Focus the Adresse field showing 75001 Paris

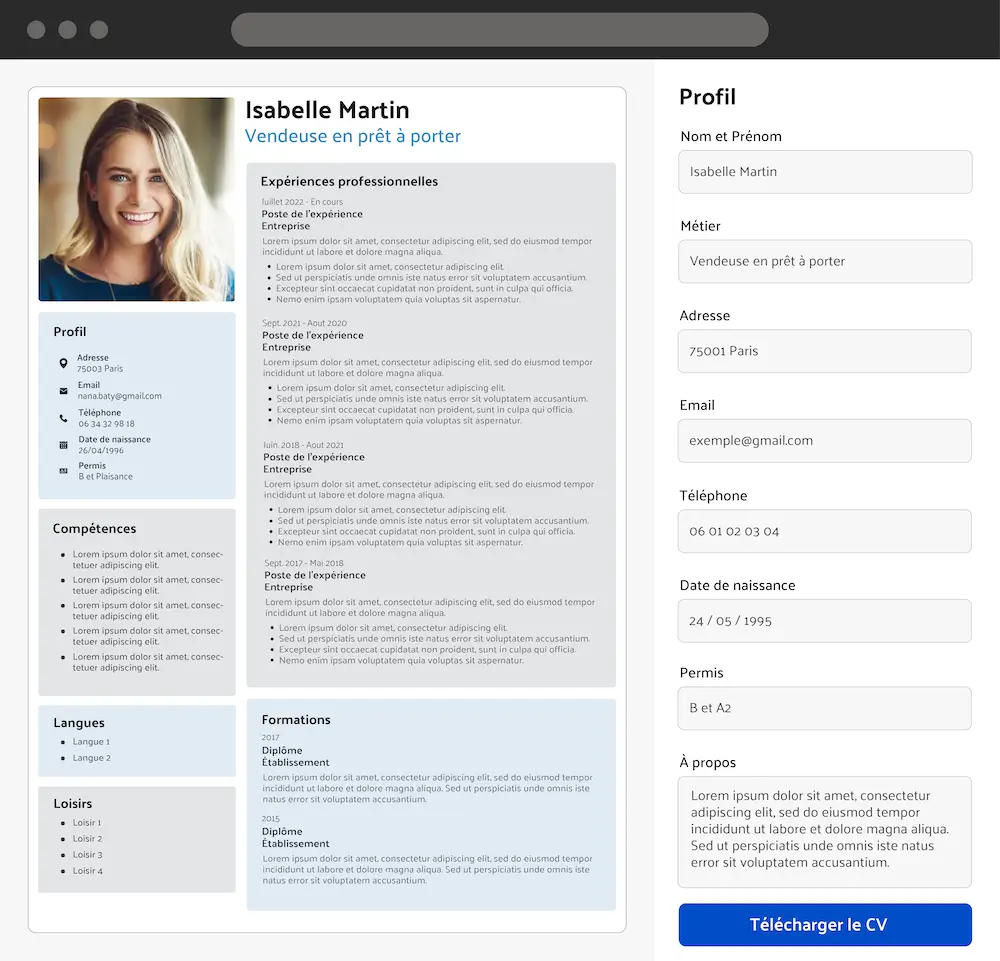pyautogui.click(x=825, y=351)
